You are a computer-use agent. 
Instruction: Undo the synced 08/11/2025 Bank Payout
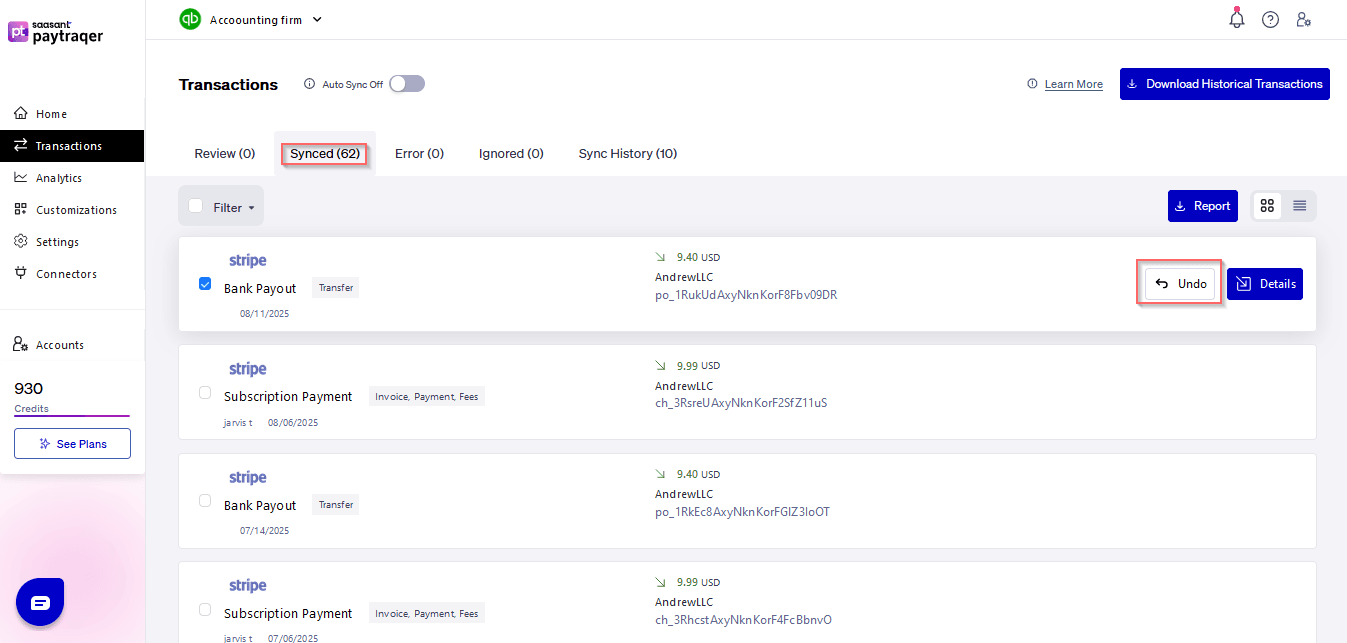pos(1181,284)
